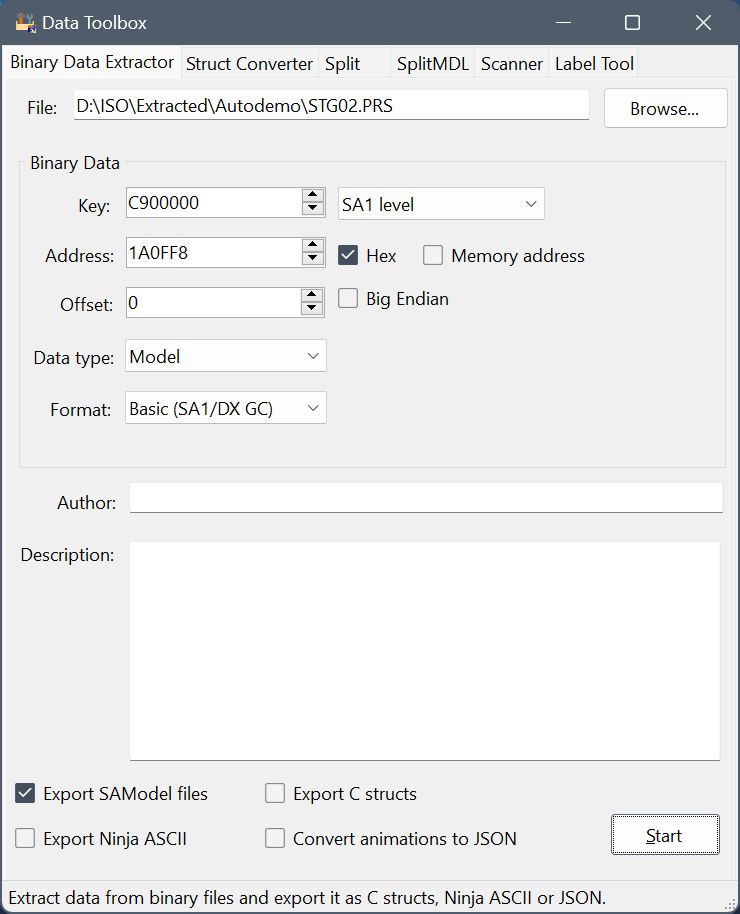Open the Struct Converter tab
This screenshot has width=740, height=914.
point(250,64)
